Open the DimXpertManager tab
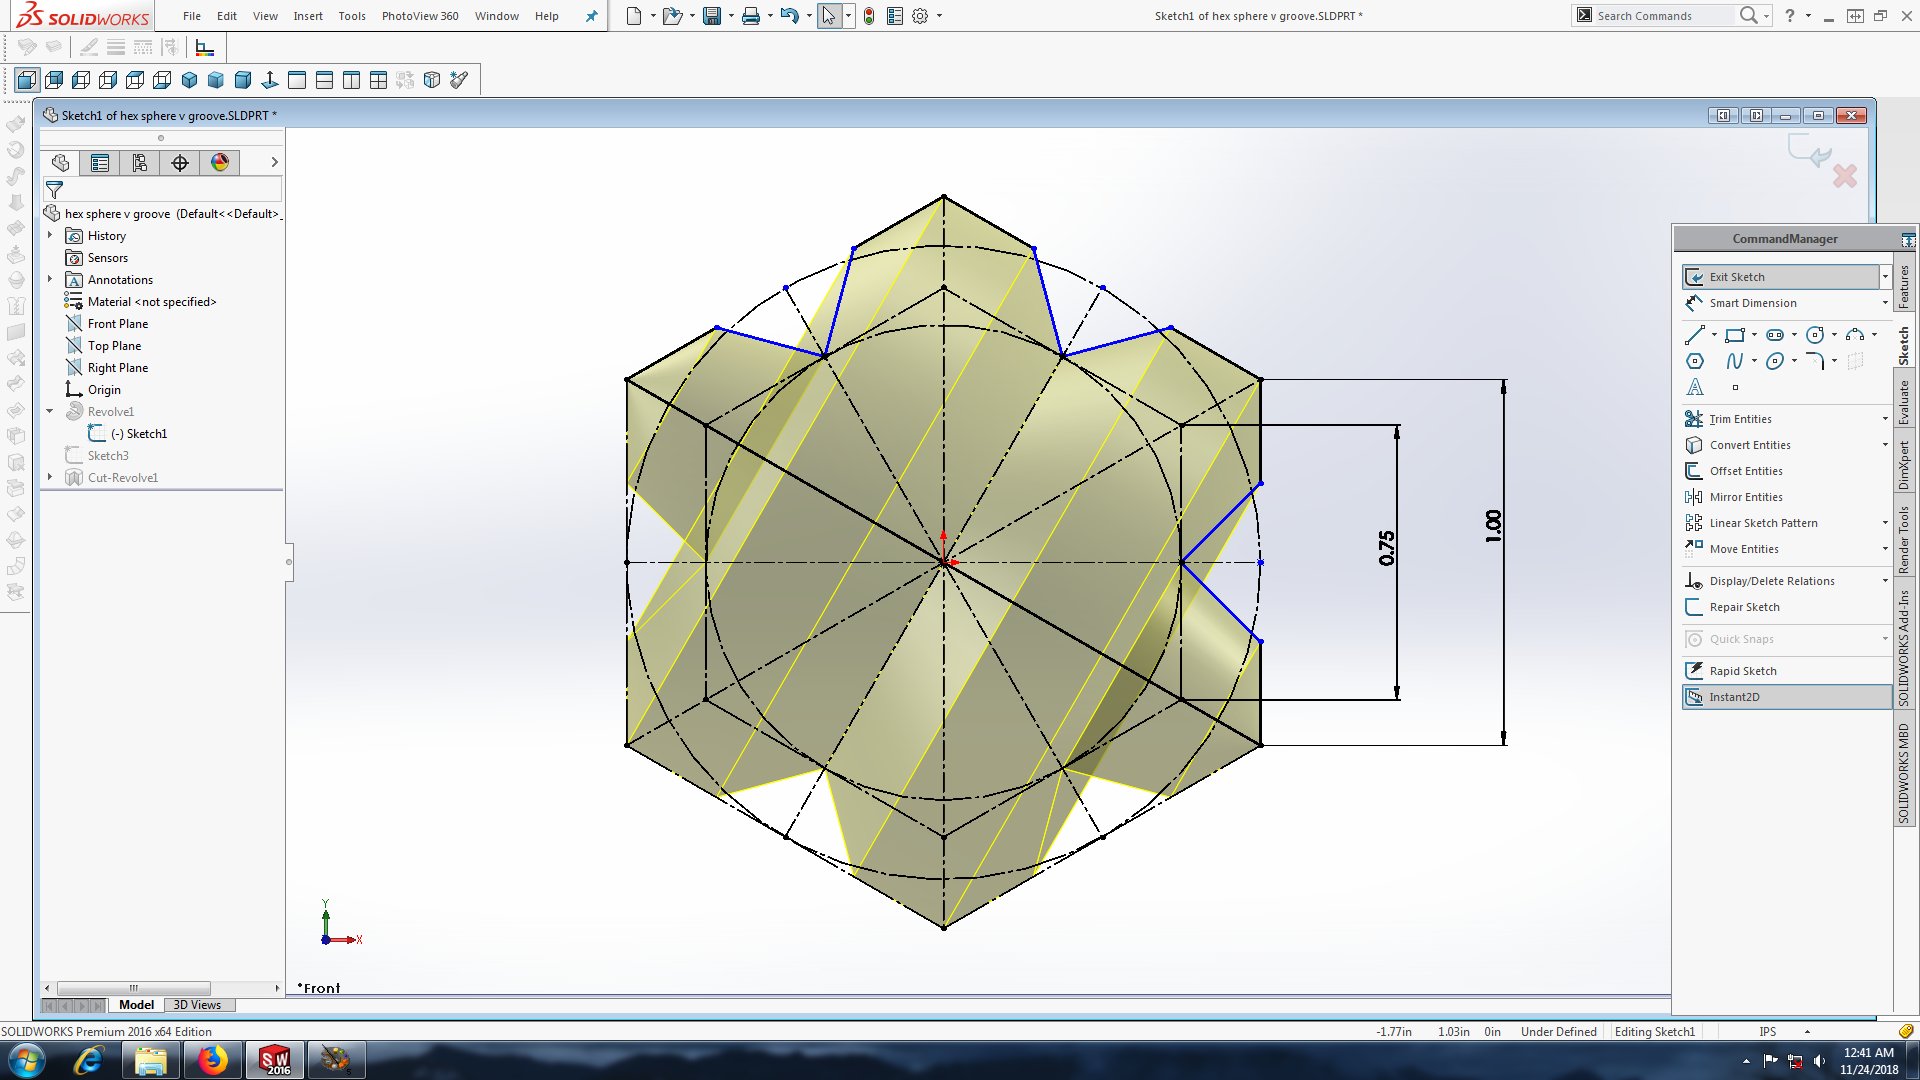 pyautogui.click(x=180, y=163)
